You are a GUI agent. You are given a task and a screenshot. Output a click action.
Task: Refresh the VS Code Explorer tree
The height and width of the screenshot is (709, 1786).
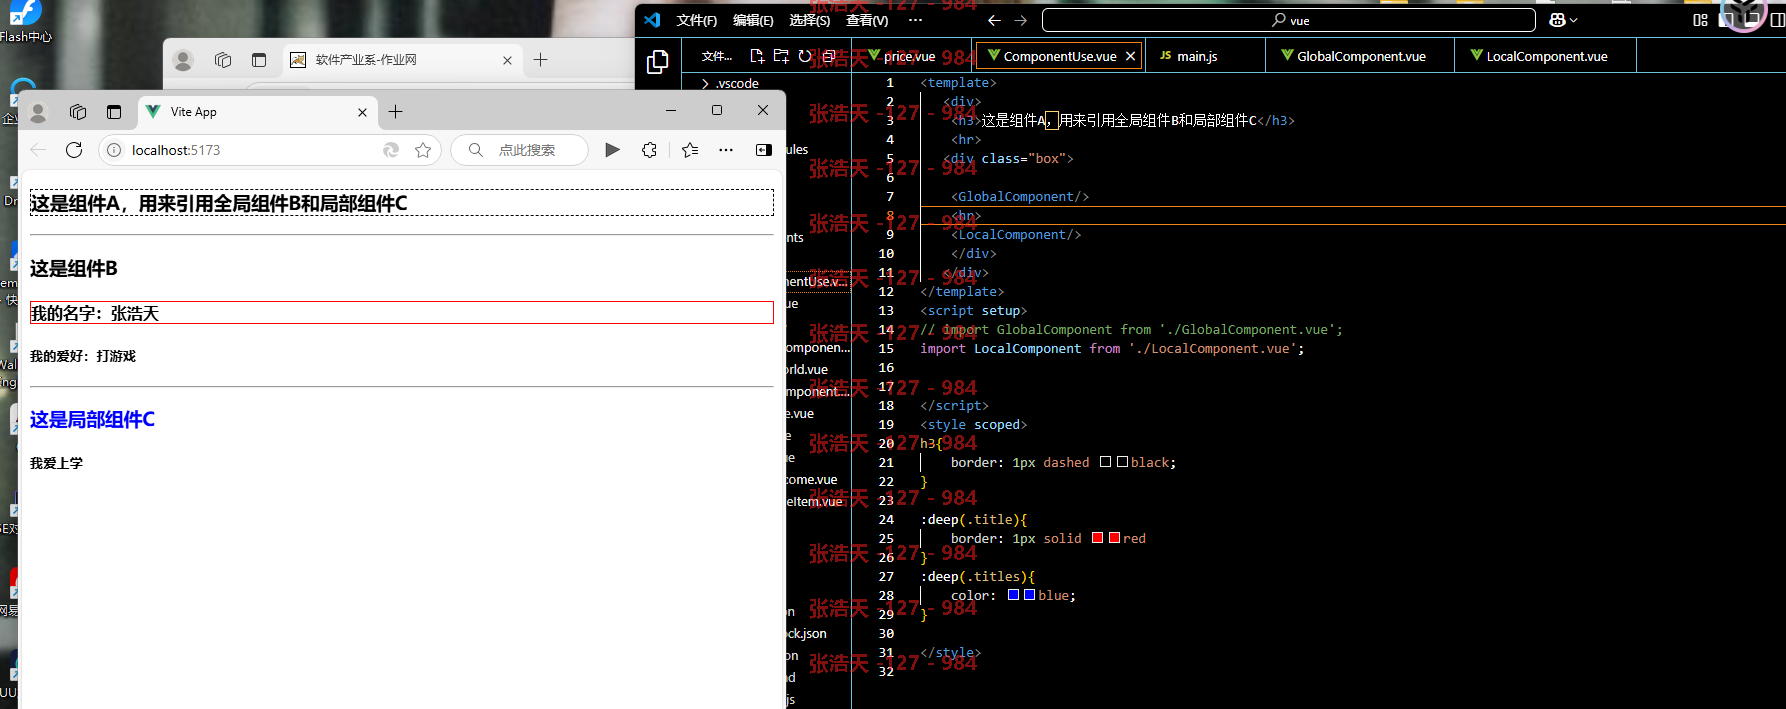[x=805, y=56]
